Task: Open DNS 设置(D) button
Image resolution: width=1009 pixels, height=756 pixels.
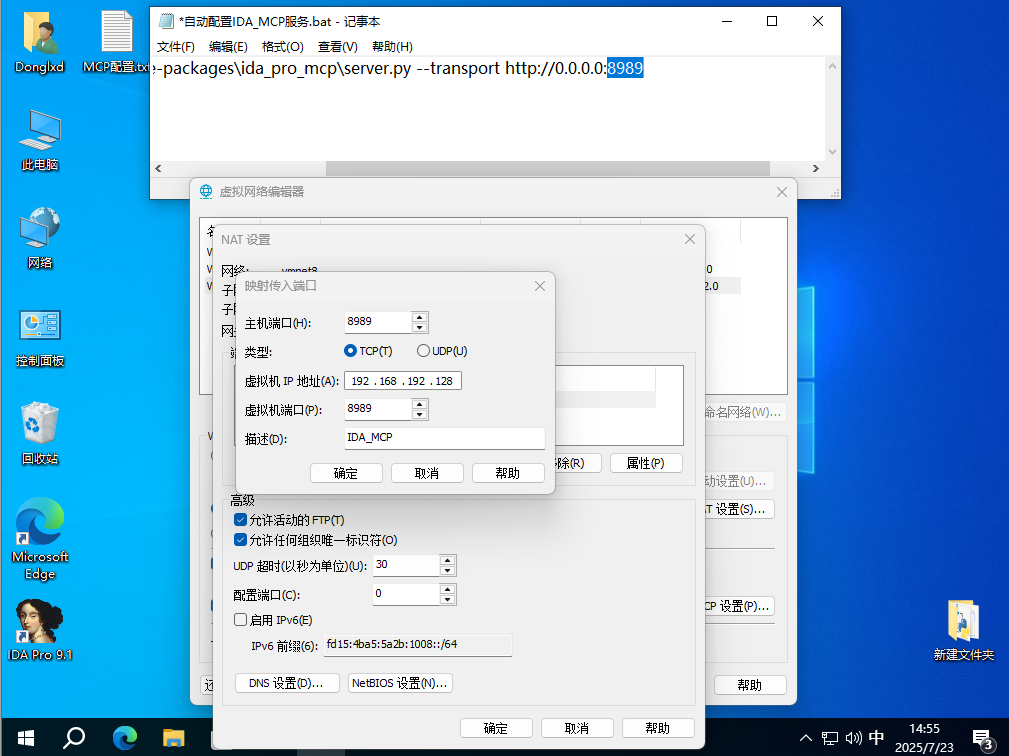Action: tap(287, 684)
